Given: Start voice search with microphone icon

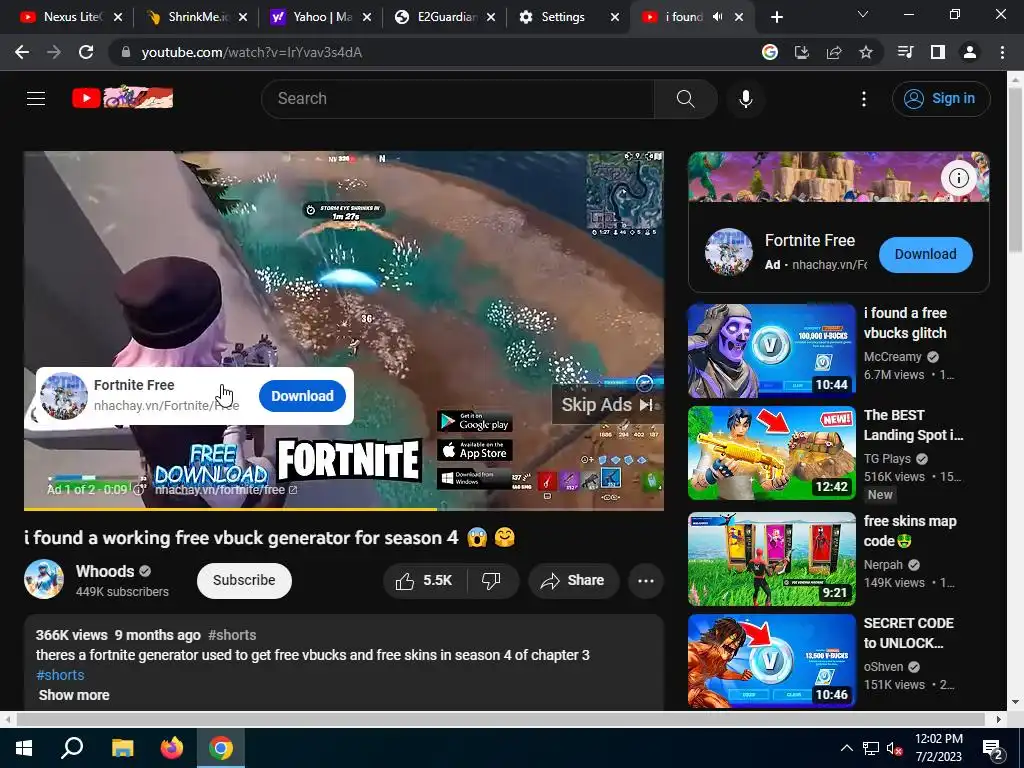Looking at the screenshot, I should [746, 99].
